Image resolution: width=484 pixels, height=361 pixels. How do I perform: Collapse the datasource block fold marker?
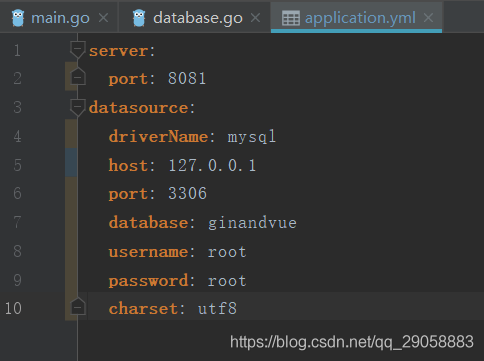tap(78, 107)
